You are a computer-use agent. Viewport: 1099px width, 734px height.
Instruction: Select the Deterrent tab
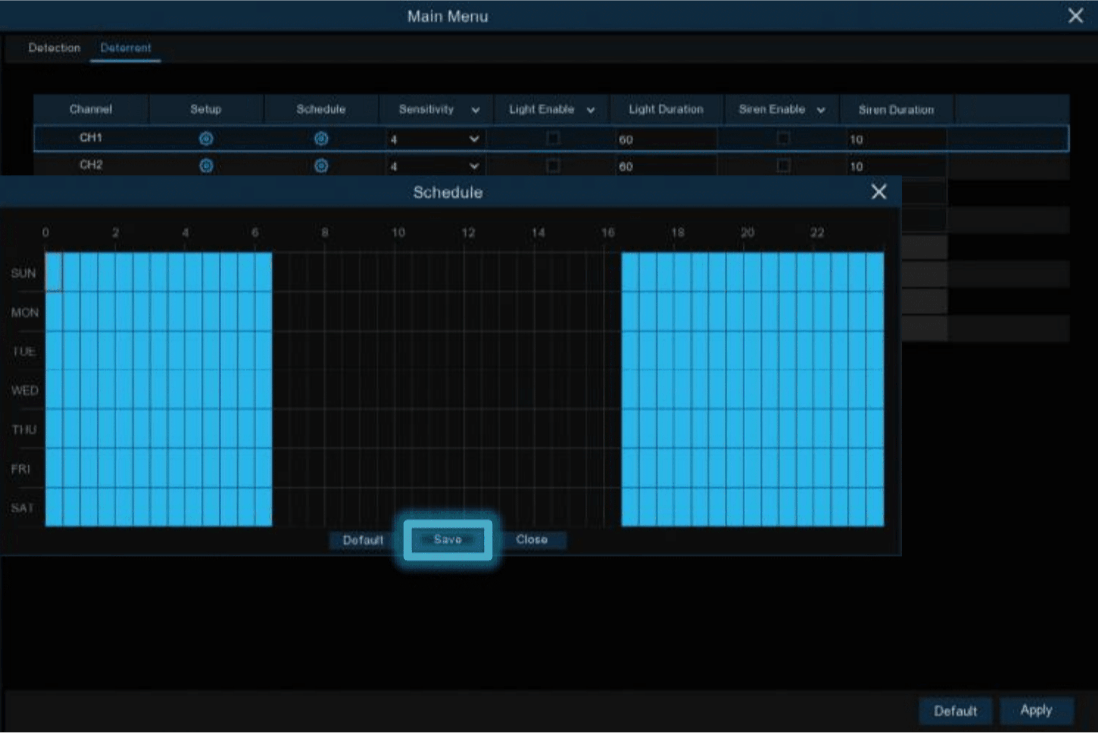[125, 48]
